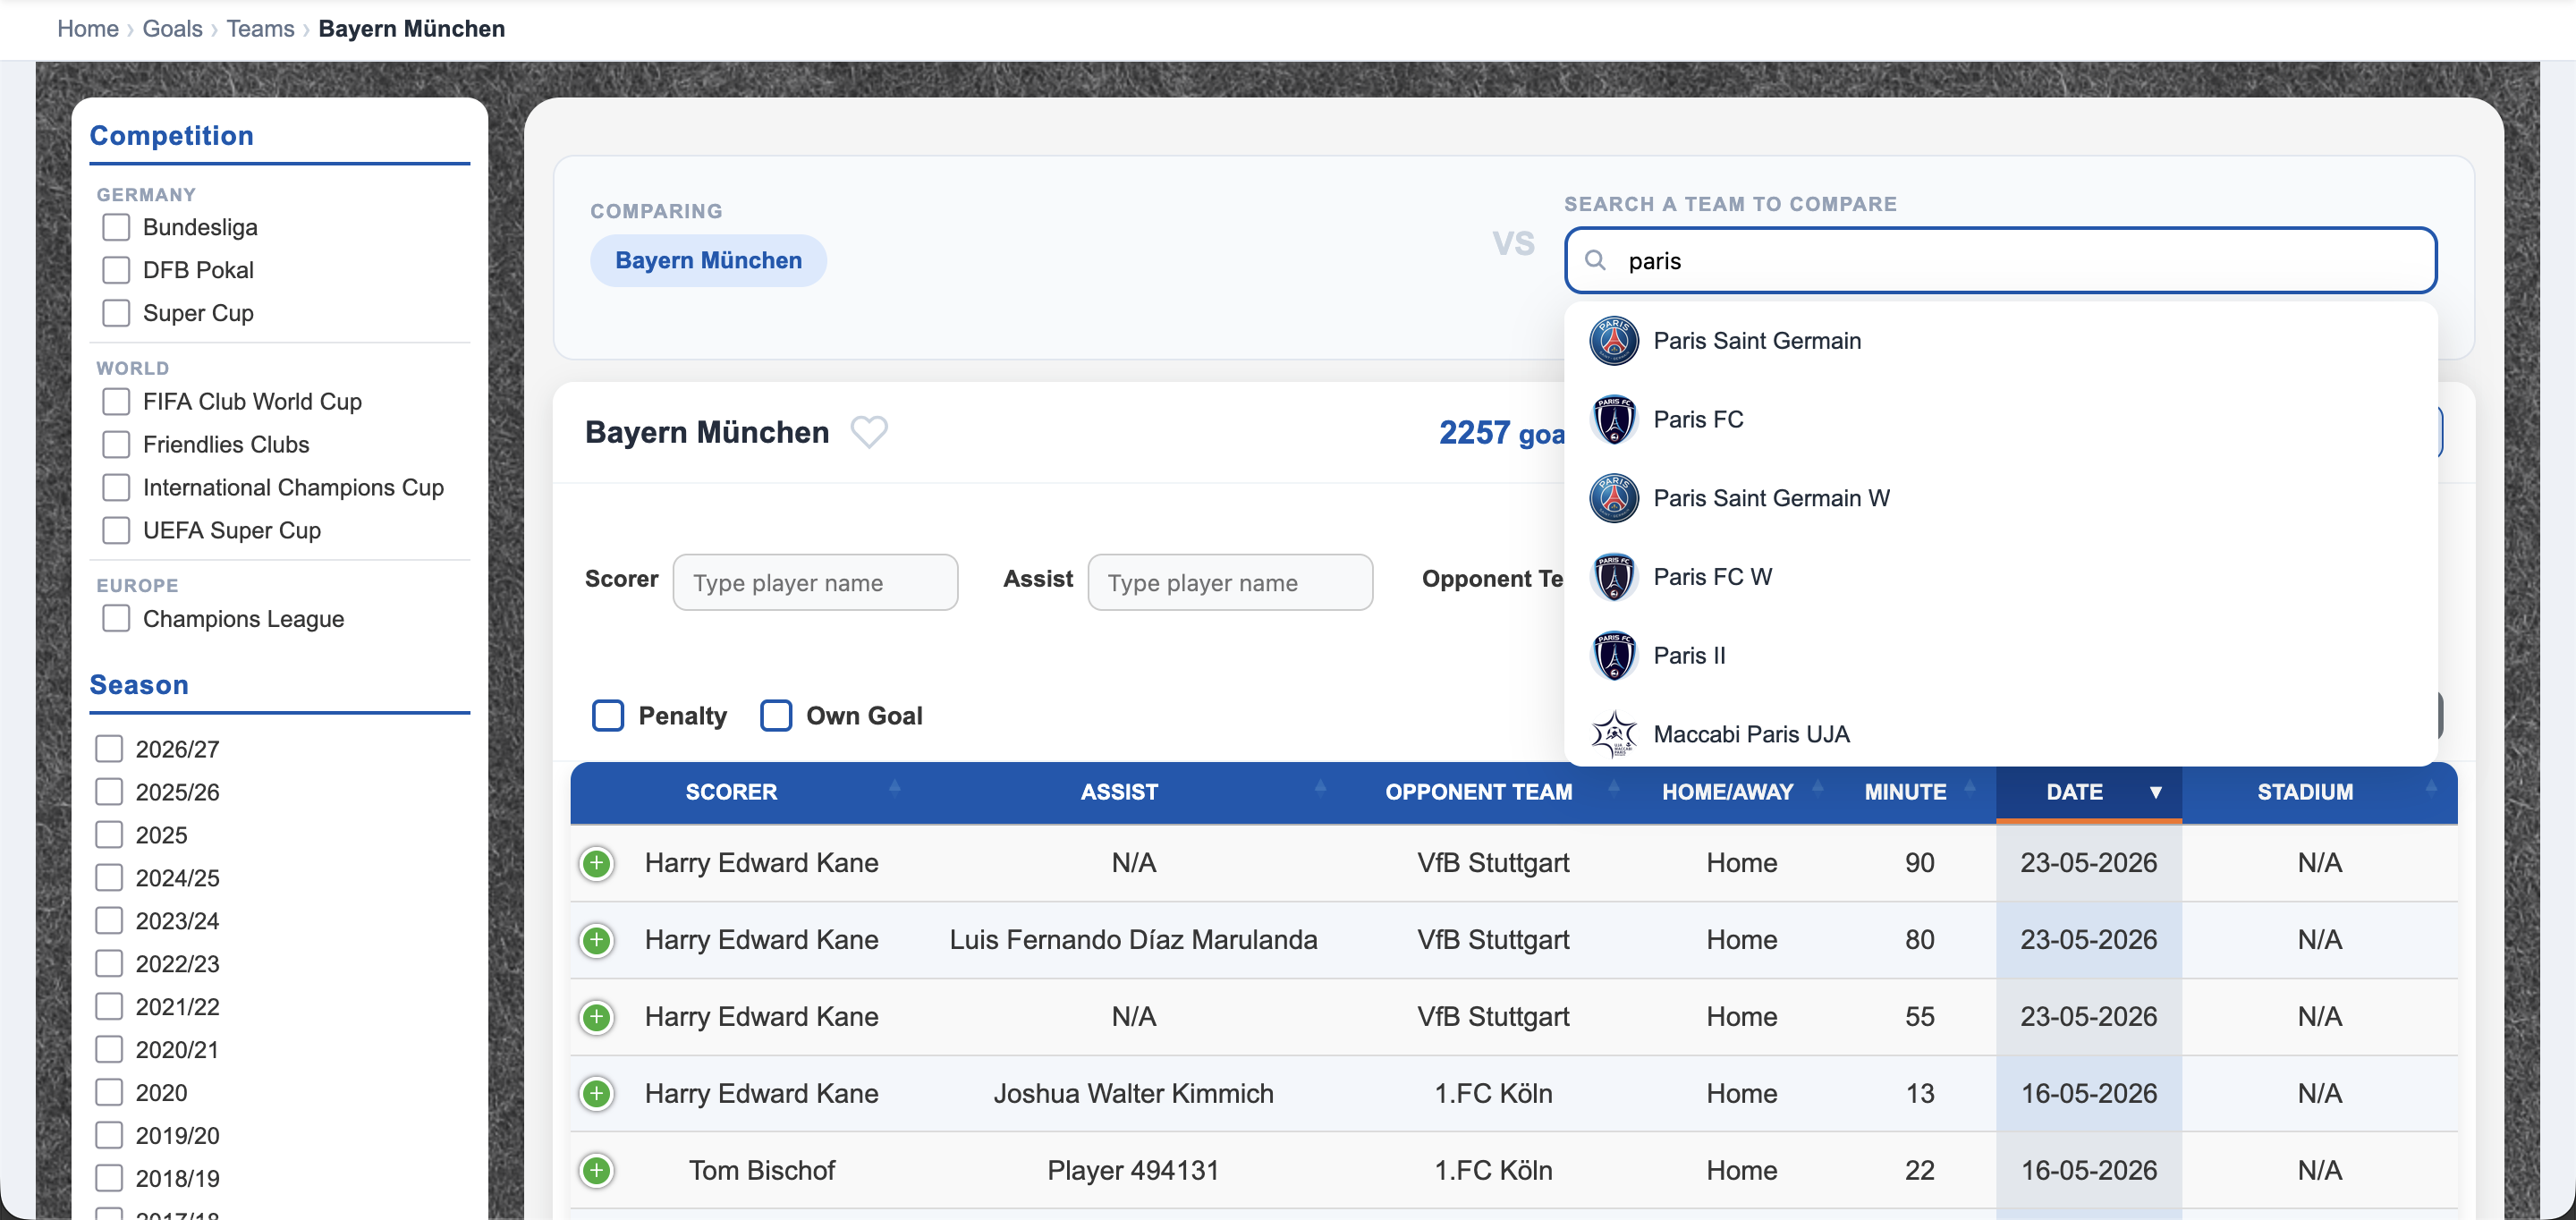
Task: Toggle the DFB Pokal checkbox
Action: tap(116, 270)
